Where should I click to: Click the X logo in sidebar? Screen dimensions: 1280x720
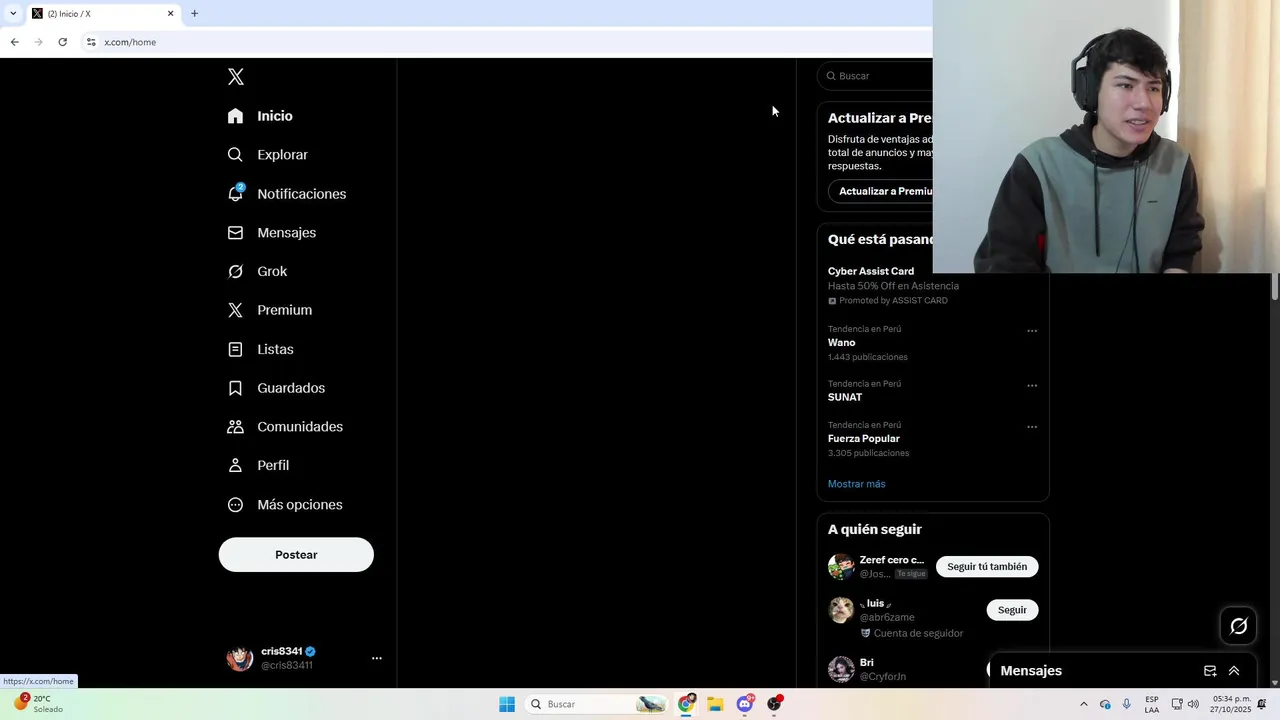(x=236, y=77)
